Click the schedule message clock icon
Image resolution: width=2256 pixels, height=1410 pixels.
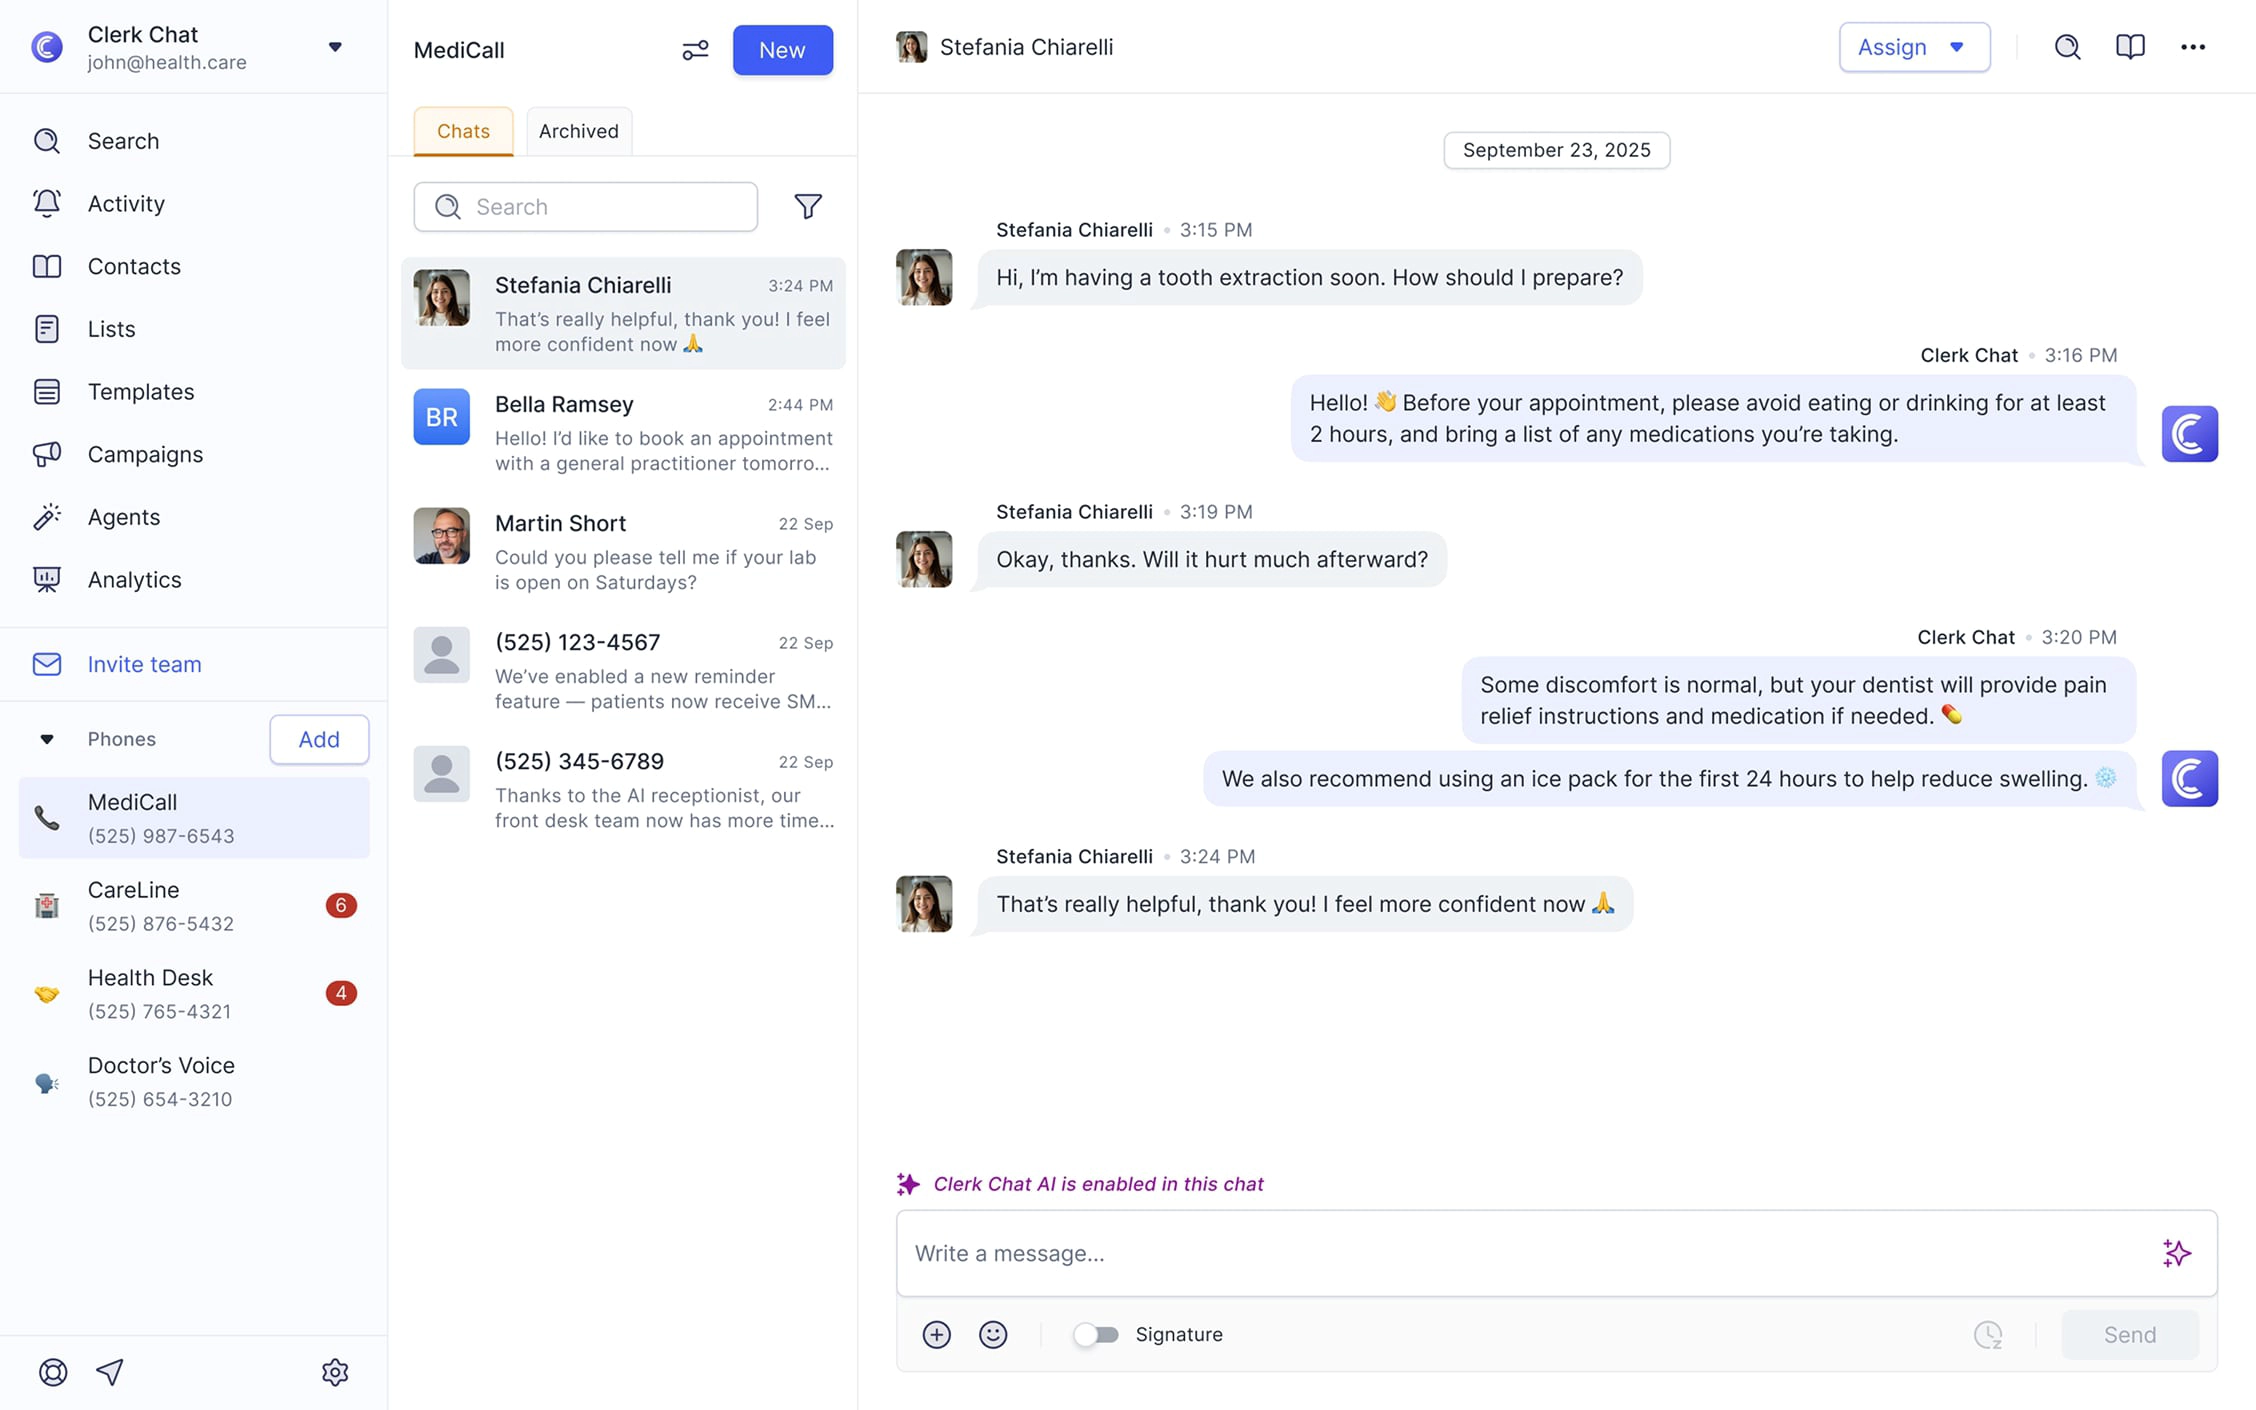1988,1334
